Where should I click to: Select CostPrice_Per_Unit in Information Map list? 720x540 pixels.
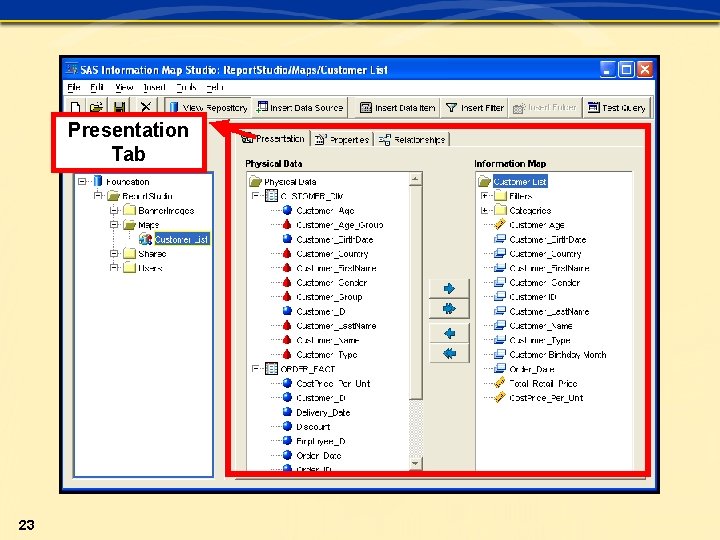546,398
